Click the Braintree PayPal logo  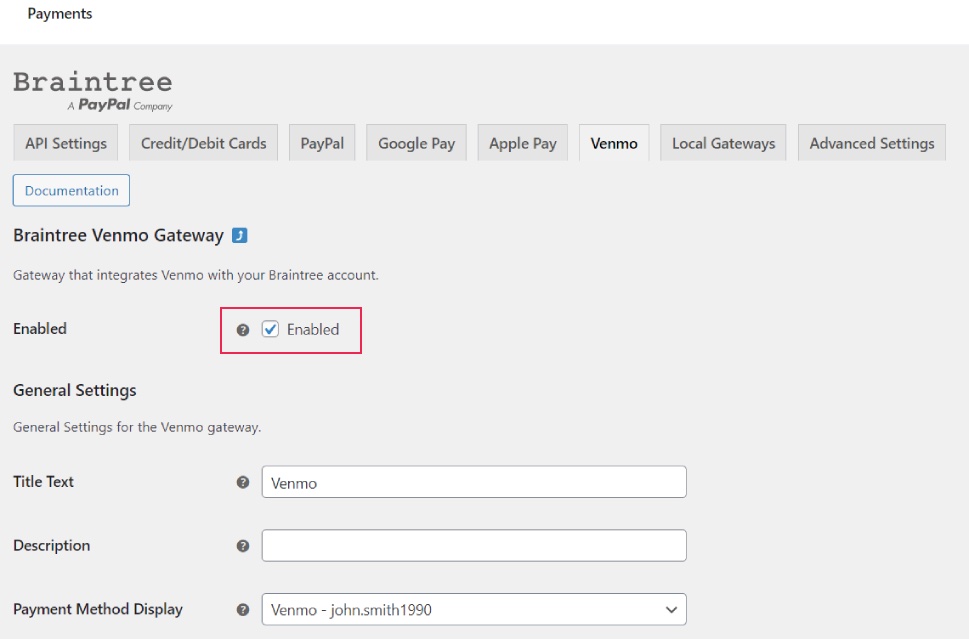tap(93, 90)
